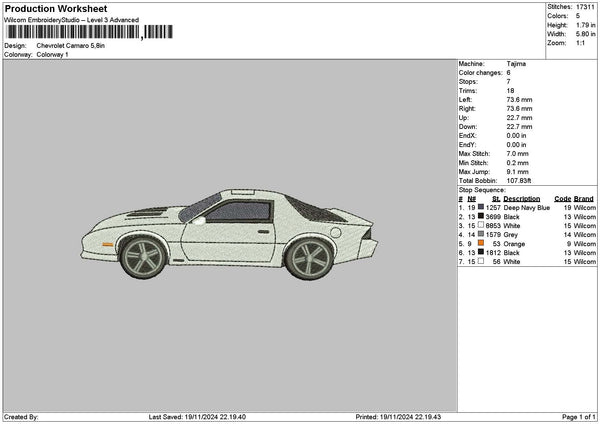Click the White swatch in stop 7

482,261
